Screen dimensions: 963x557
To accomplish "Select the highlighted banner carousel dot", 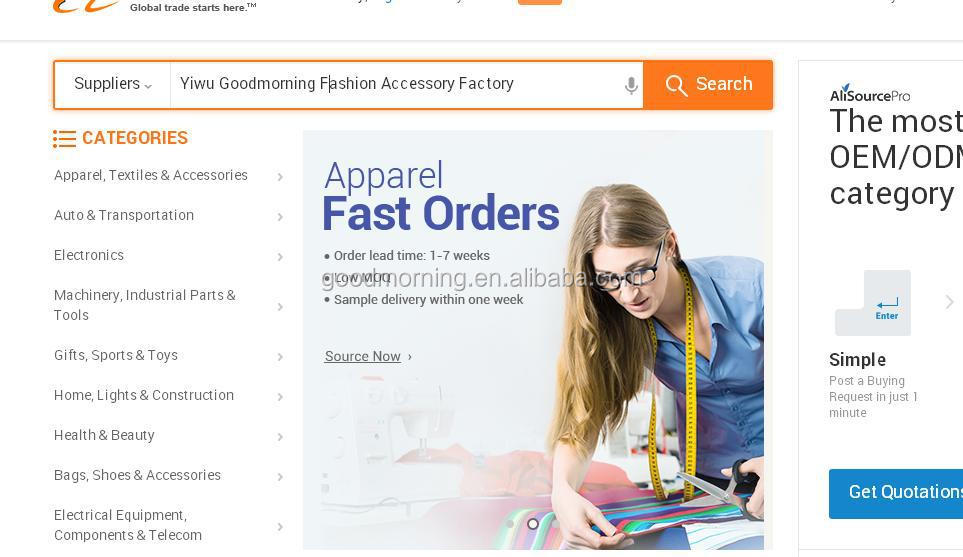I will (x=533, y=524).
